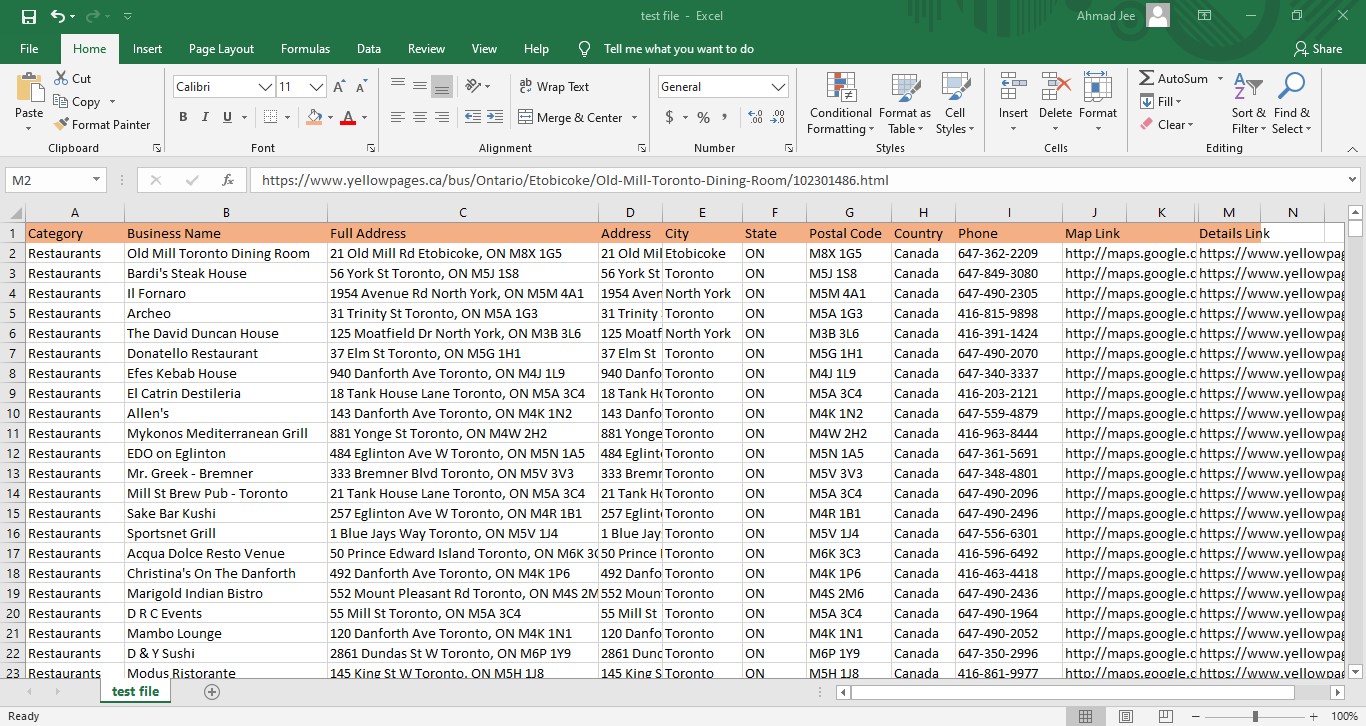This screenshot has width=1366, height=726.
Task: Toggle Italic text formatting
Action: pos(205,117)
